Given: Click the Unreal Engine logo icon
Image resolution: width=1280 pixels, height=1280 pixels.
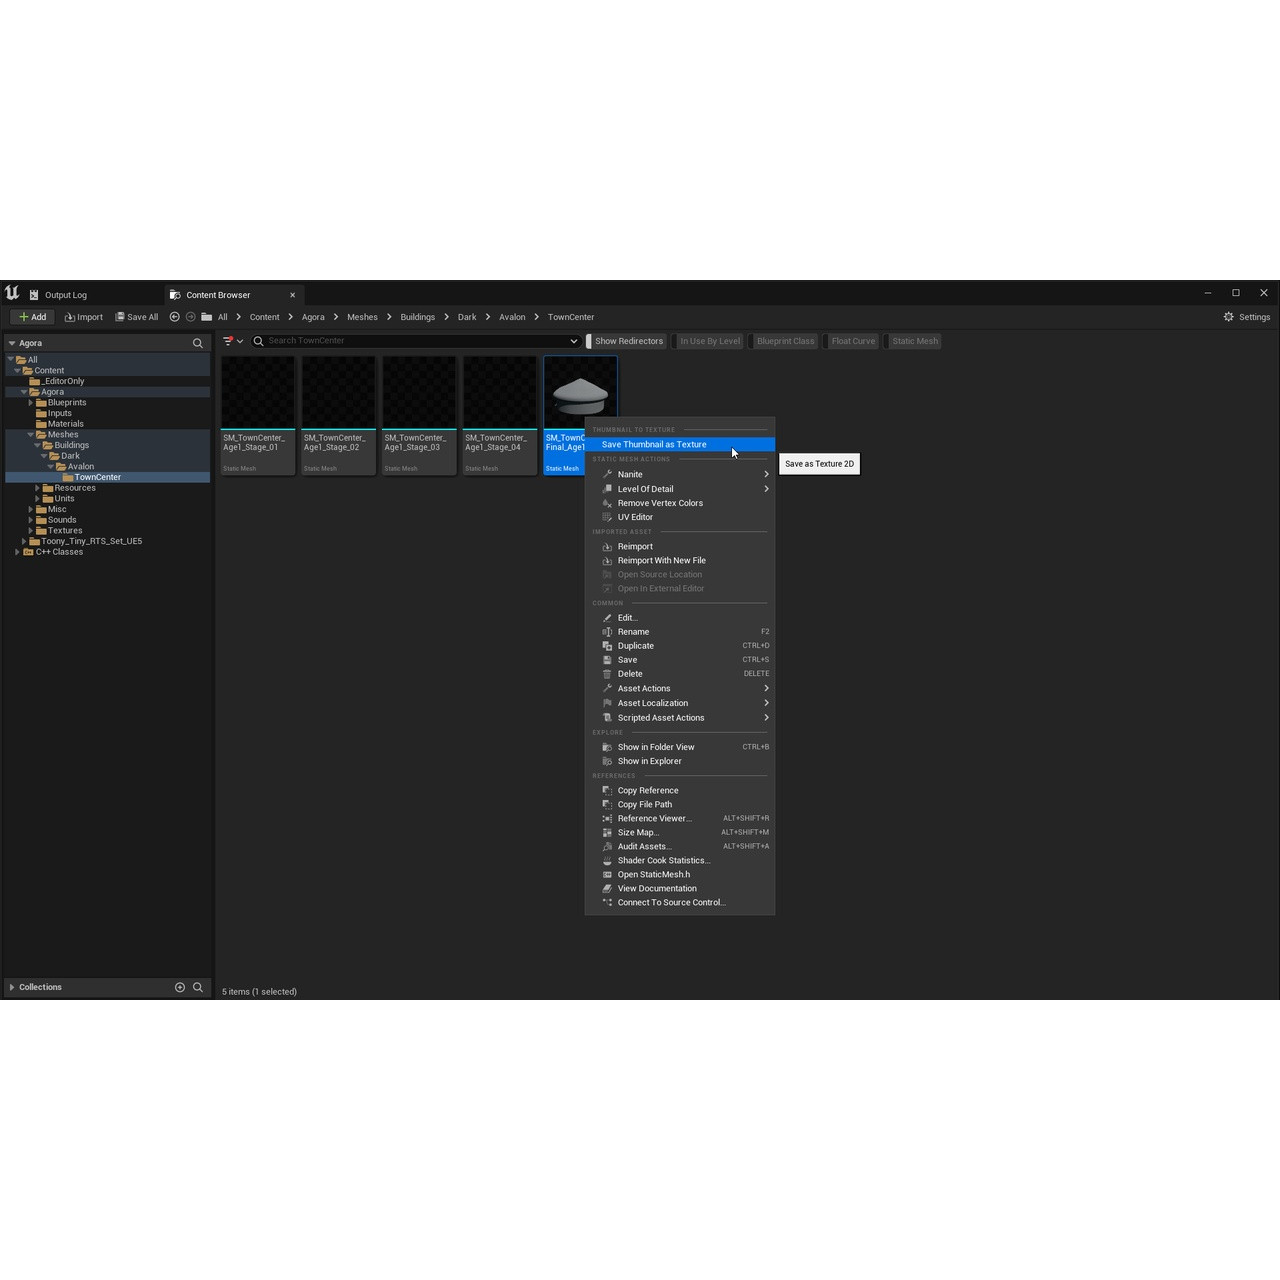Looking at the screenshot, I should coord(12,293).
